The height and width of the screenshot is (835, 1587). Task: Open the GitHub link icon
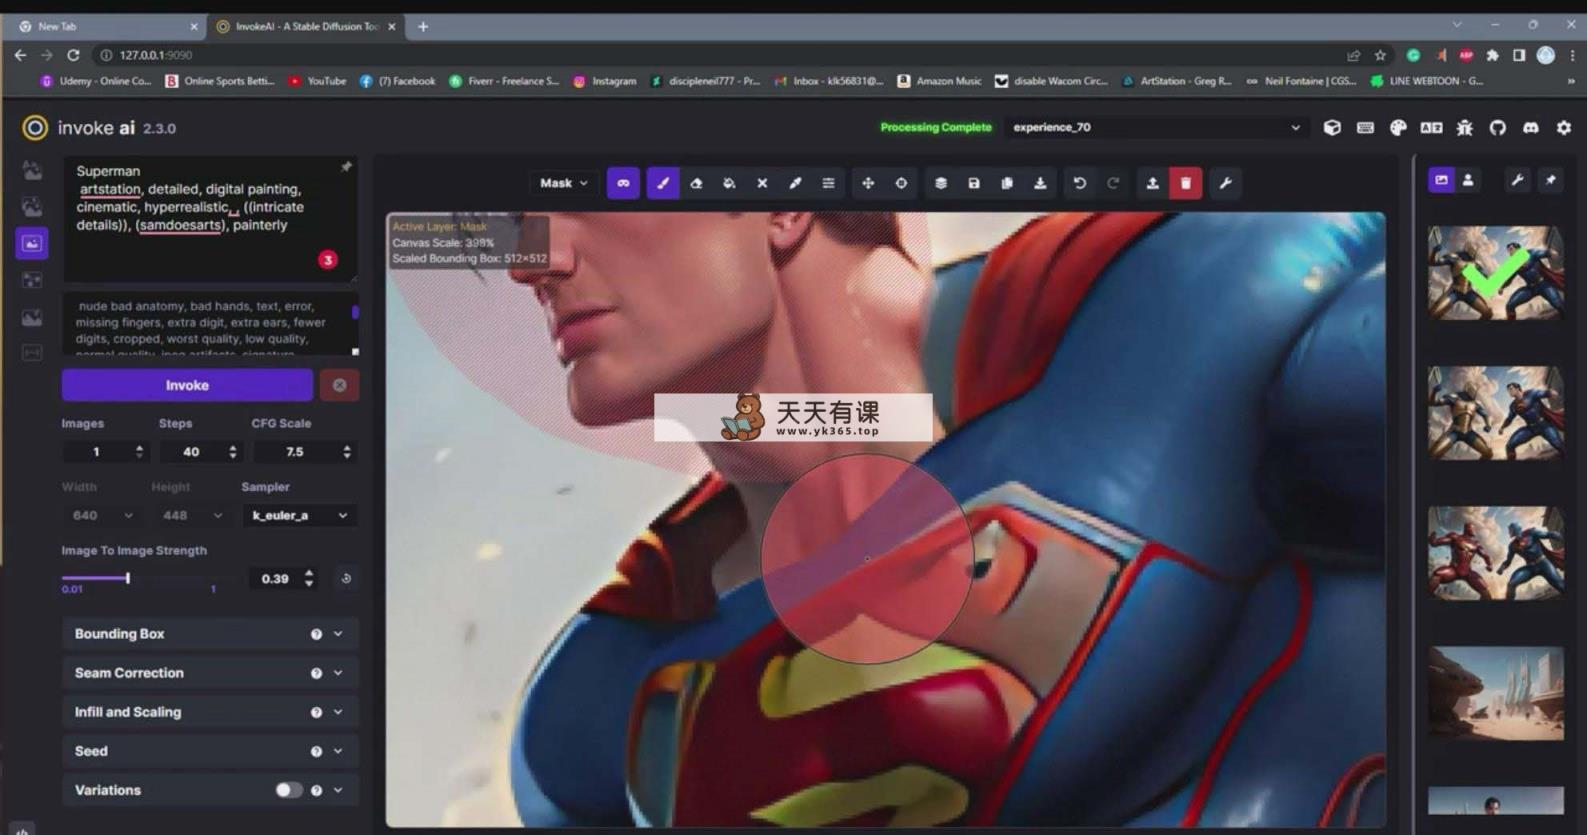1497,128
